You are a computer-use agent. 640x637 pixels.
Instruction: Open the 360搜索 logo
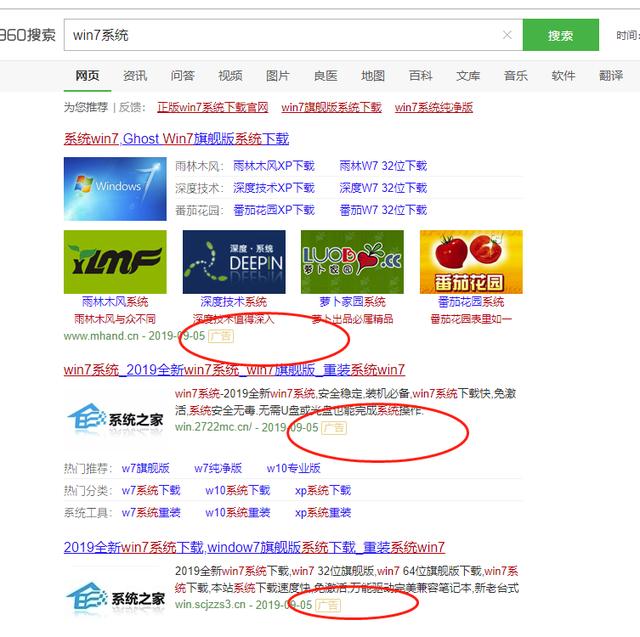(27, 35)
